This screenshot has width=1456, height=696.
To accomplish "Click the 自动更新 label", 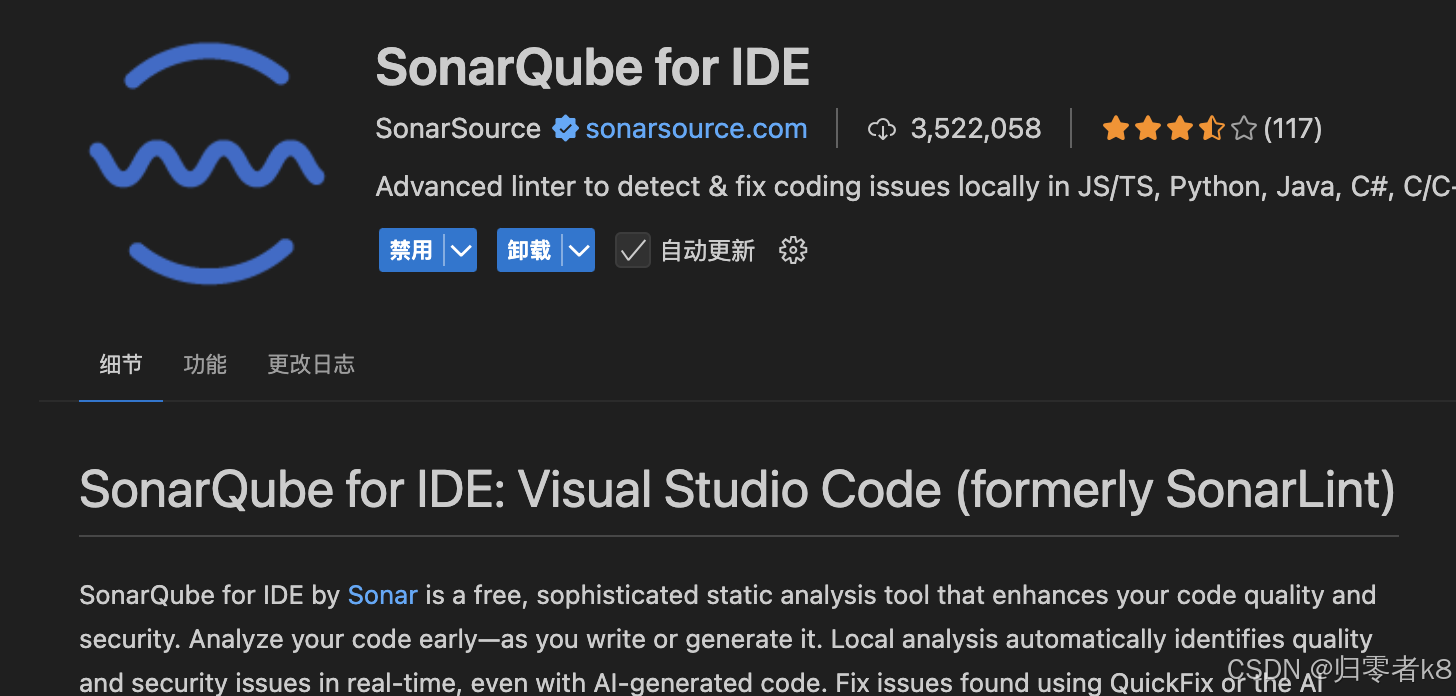I will [x=706, y=250].
